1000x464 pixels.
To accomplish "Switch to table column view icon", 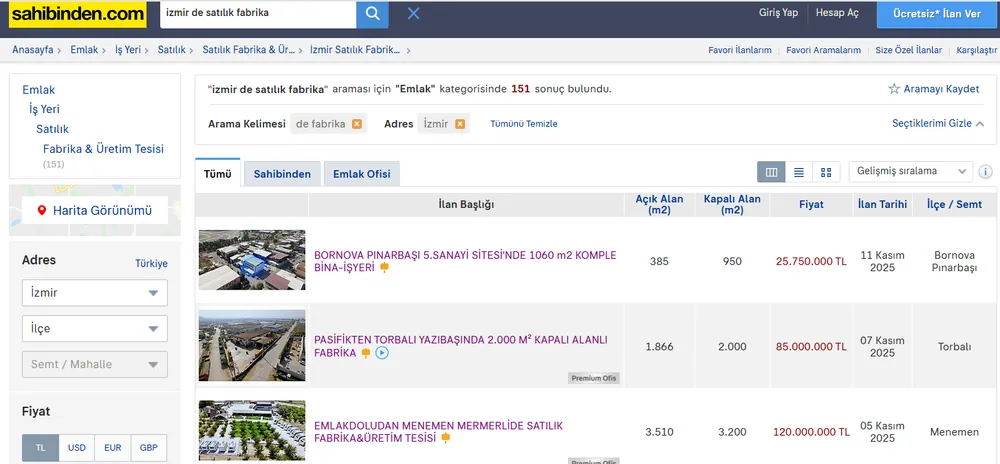I will 771,172.
